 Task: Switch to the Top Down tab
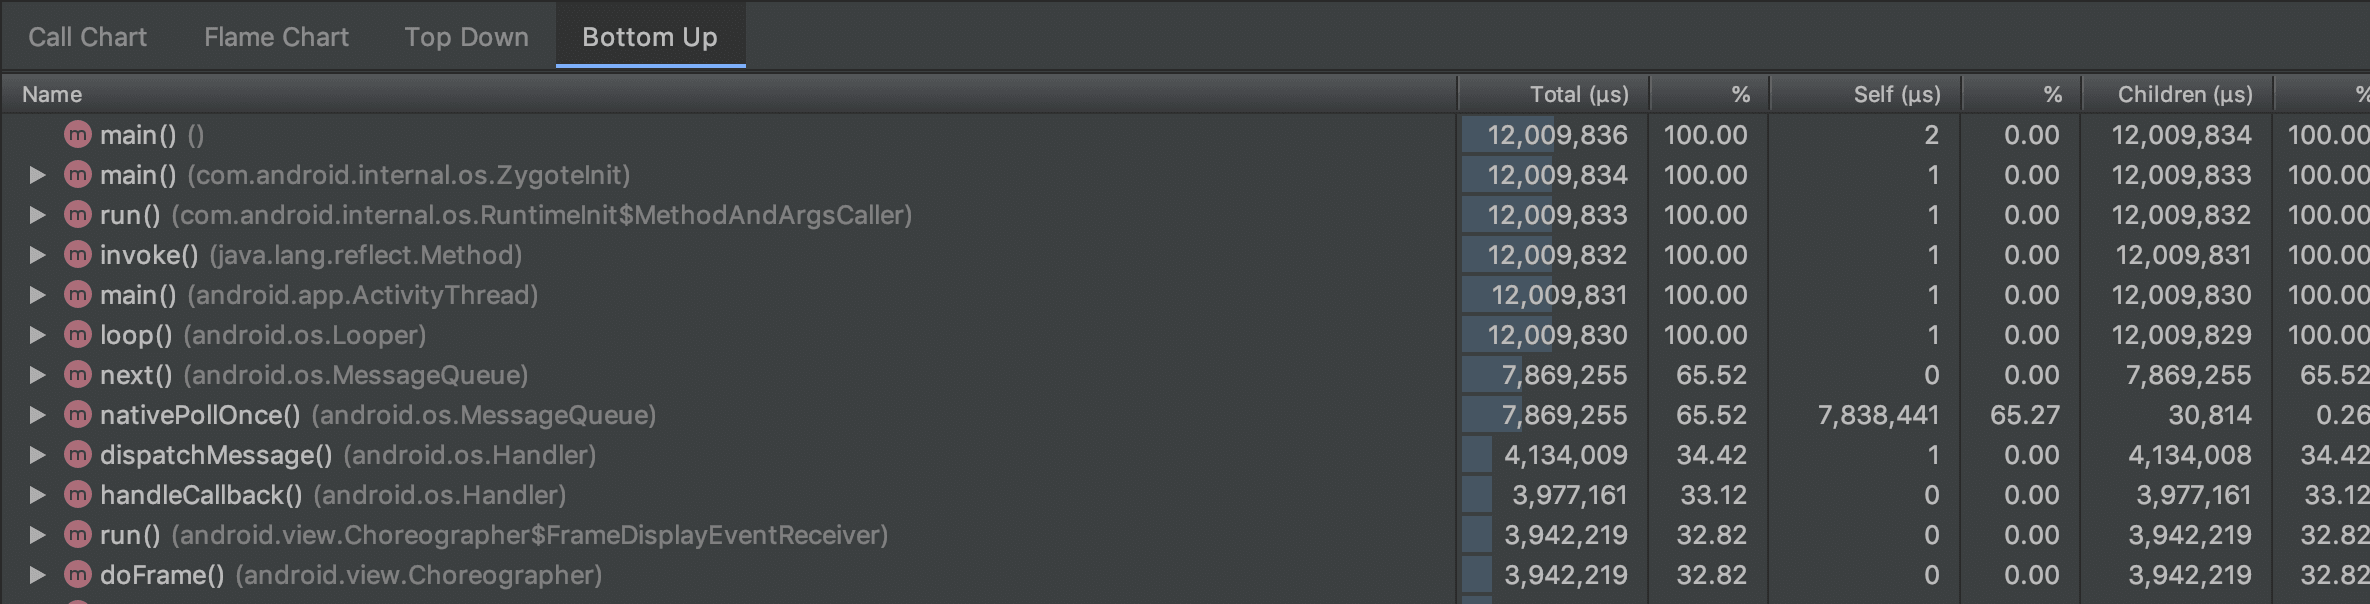click(466, 37)
